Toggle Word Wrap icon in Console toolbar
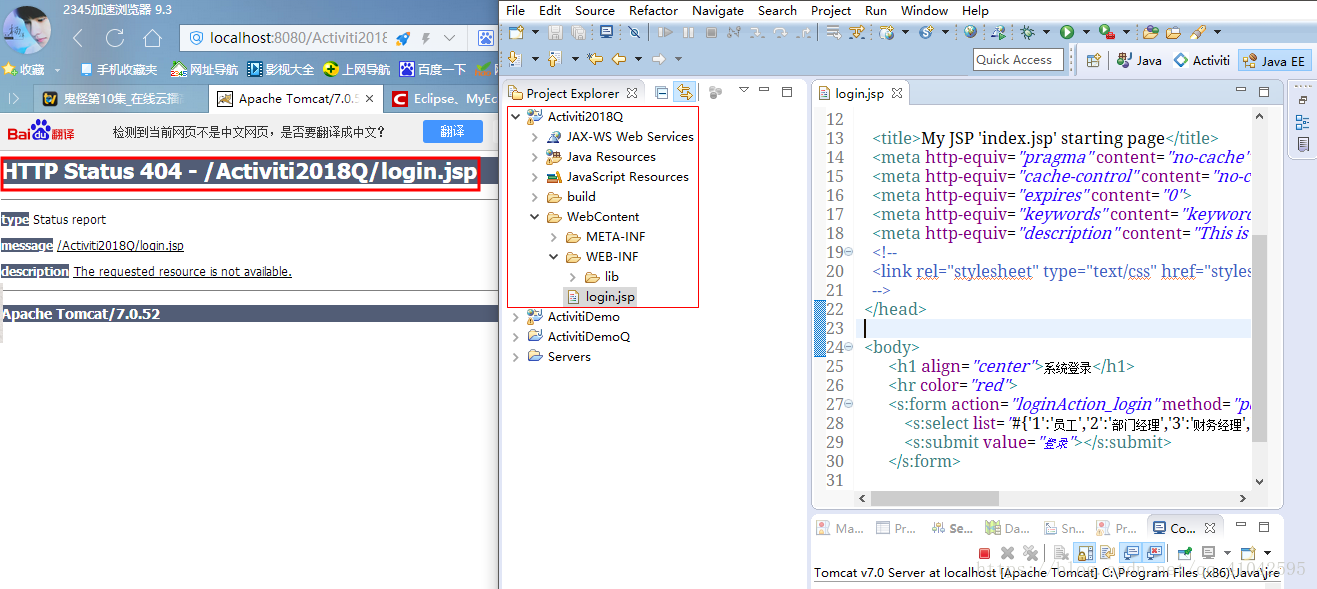 click(x=1107, y=553)
